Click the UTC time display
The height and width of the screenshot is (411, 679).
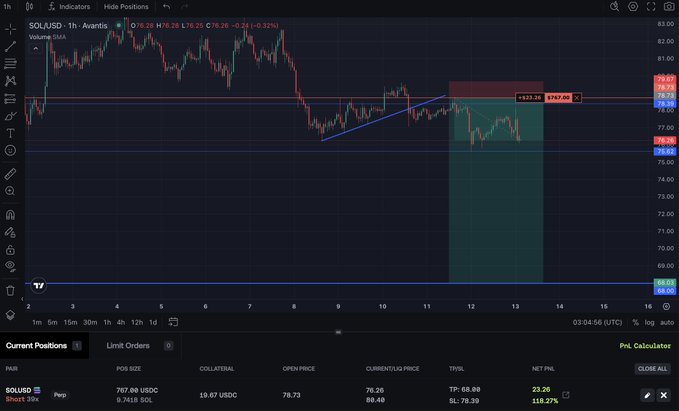(x=597, y=323)
